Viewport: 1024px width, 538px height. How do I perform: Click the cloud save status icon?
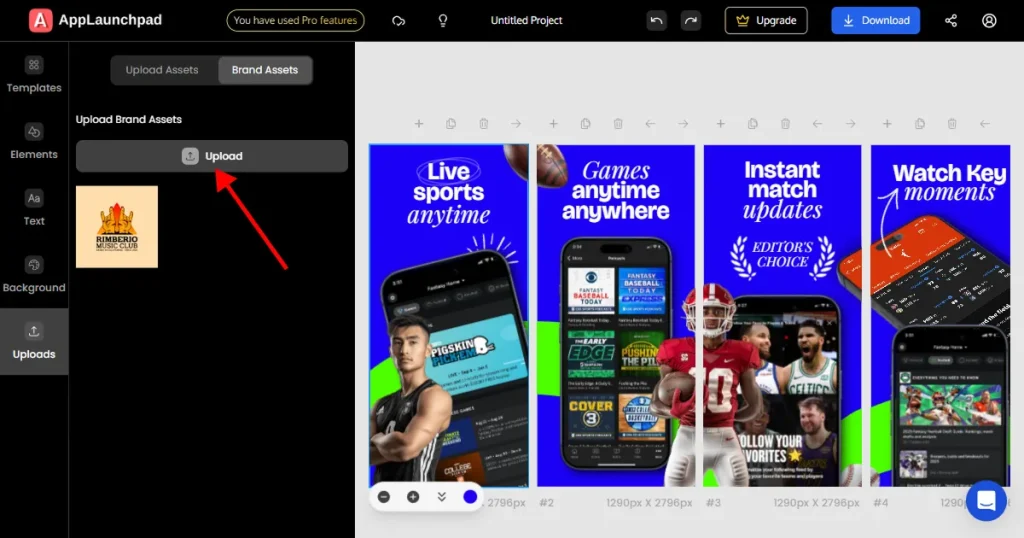coord(399,20)
